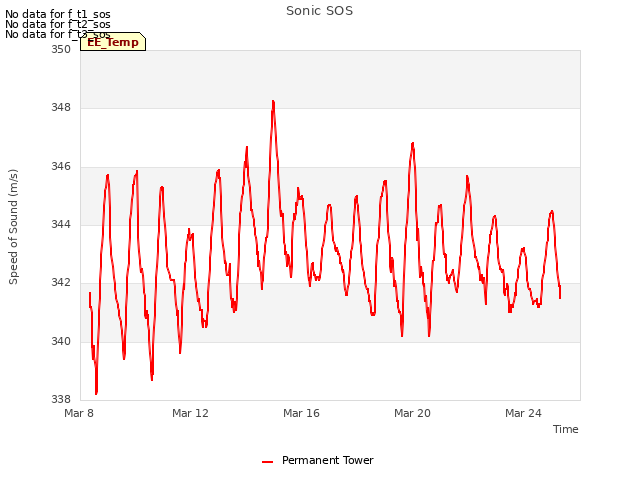Viewport: 640px width, 480px height.
Task: Click the 344 y-axis tick label
Action: pos(61,224)
